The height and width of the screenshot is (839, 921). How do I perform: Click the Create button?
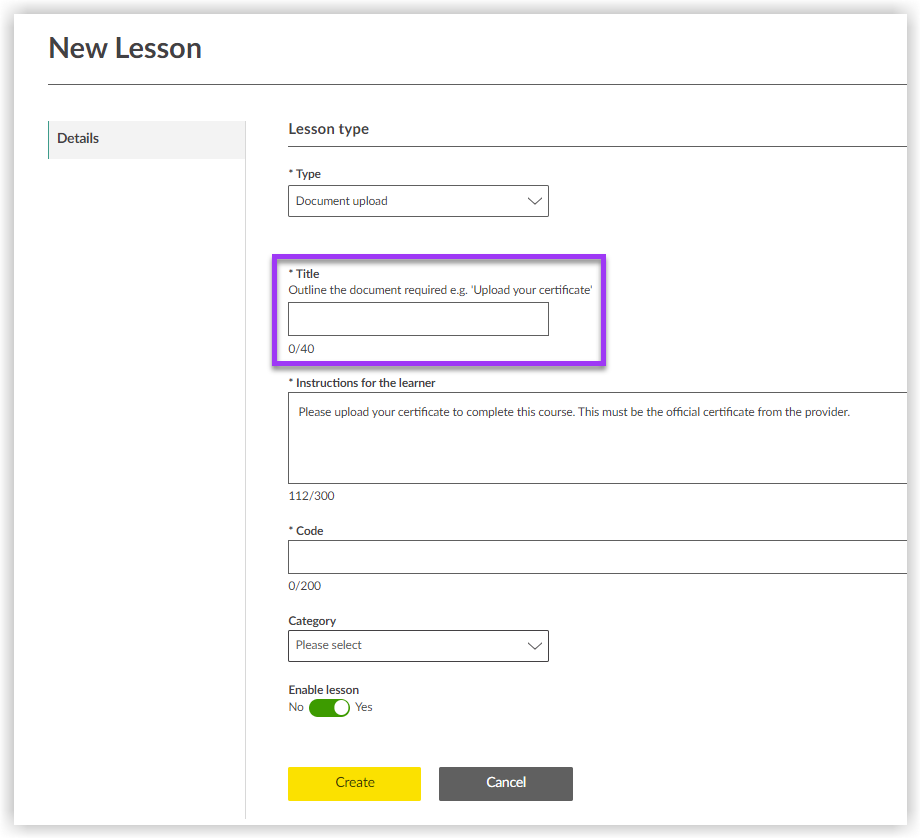pyautogui.click(x=354, y=783)
